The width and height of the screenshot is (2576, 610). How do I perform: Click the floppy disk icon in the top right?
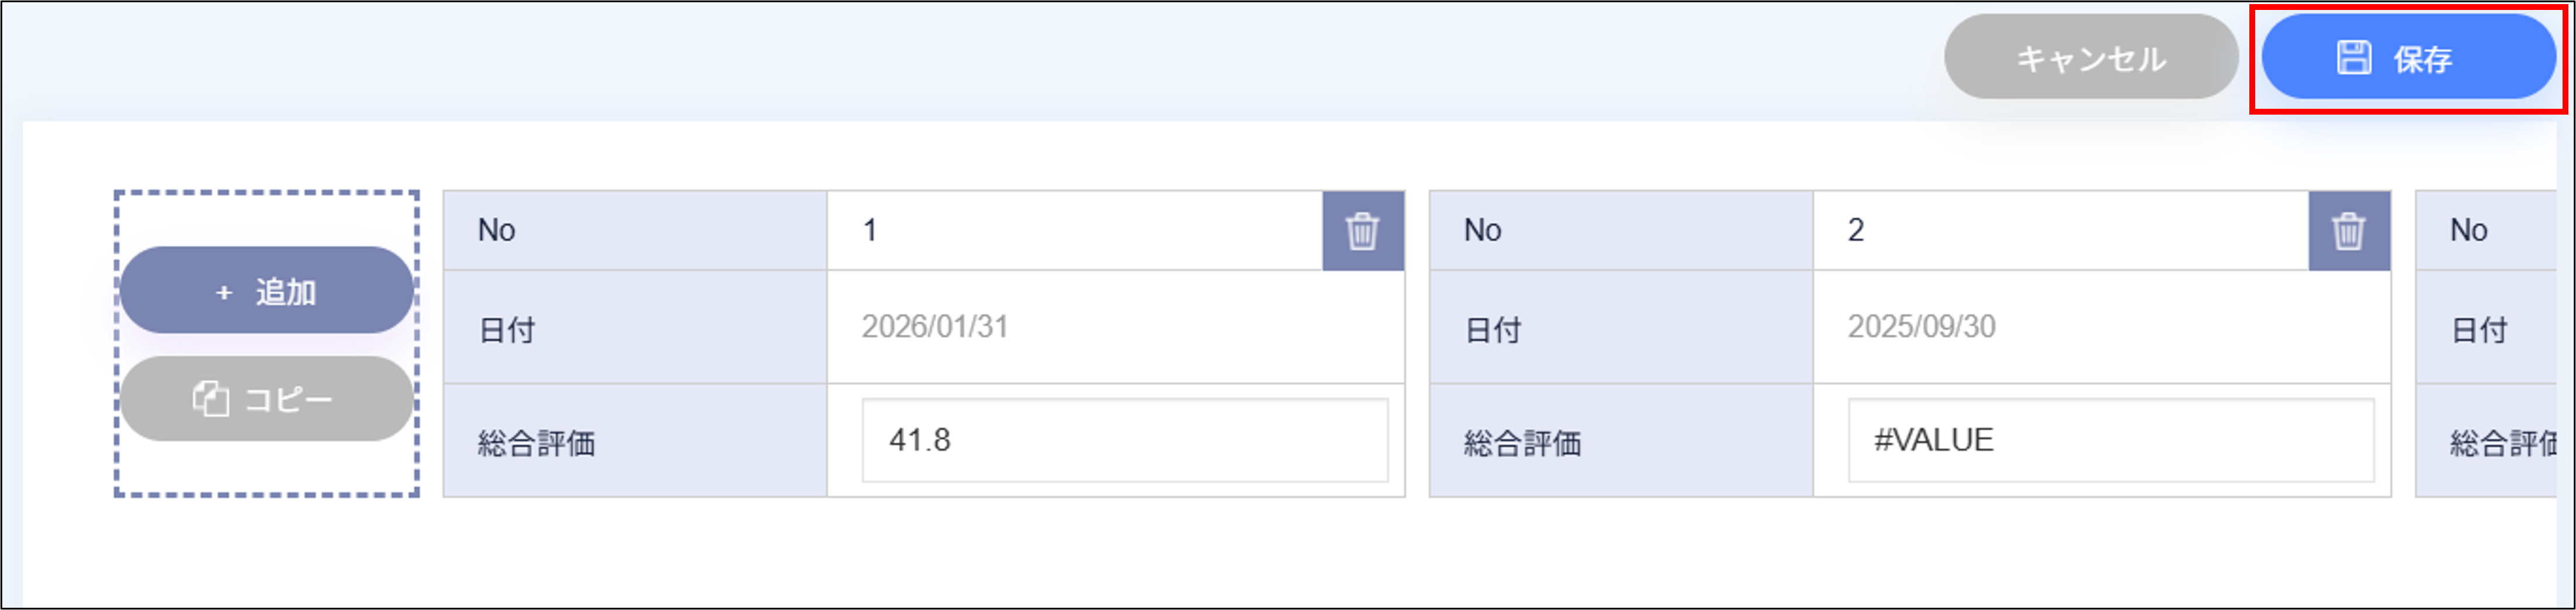point(2355,58)
